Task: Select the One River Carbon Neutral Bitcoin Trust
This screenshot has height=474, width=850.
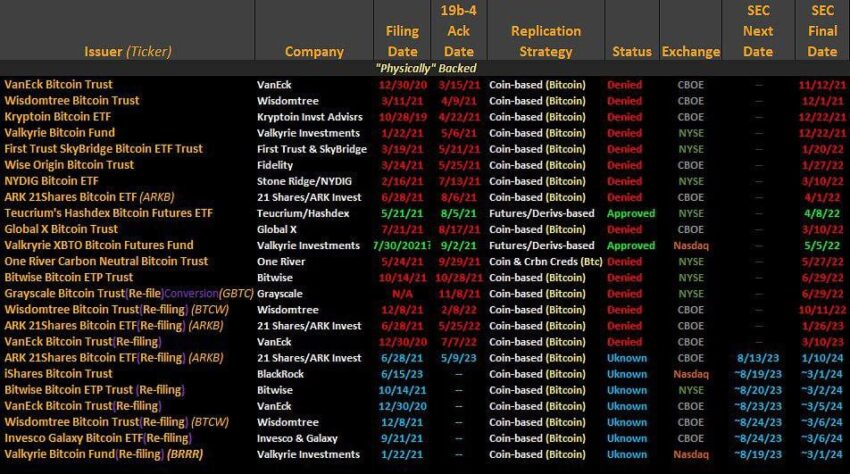Action: click(106, 261)
